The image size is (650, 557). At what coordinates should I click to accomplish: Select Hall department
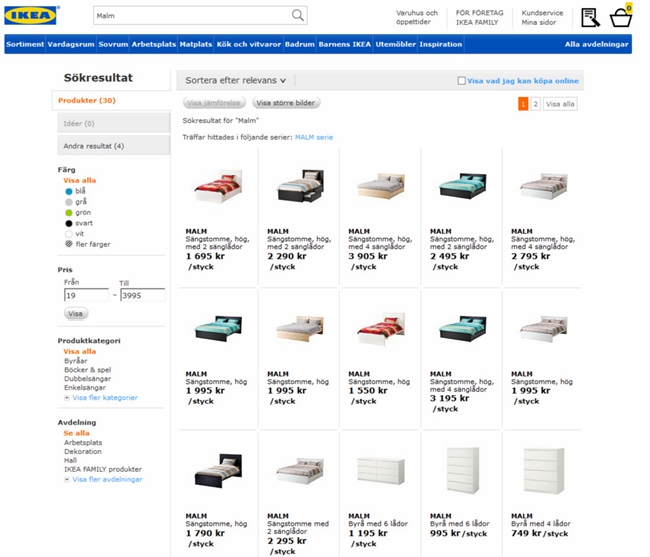70,460
